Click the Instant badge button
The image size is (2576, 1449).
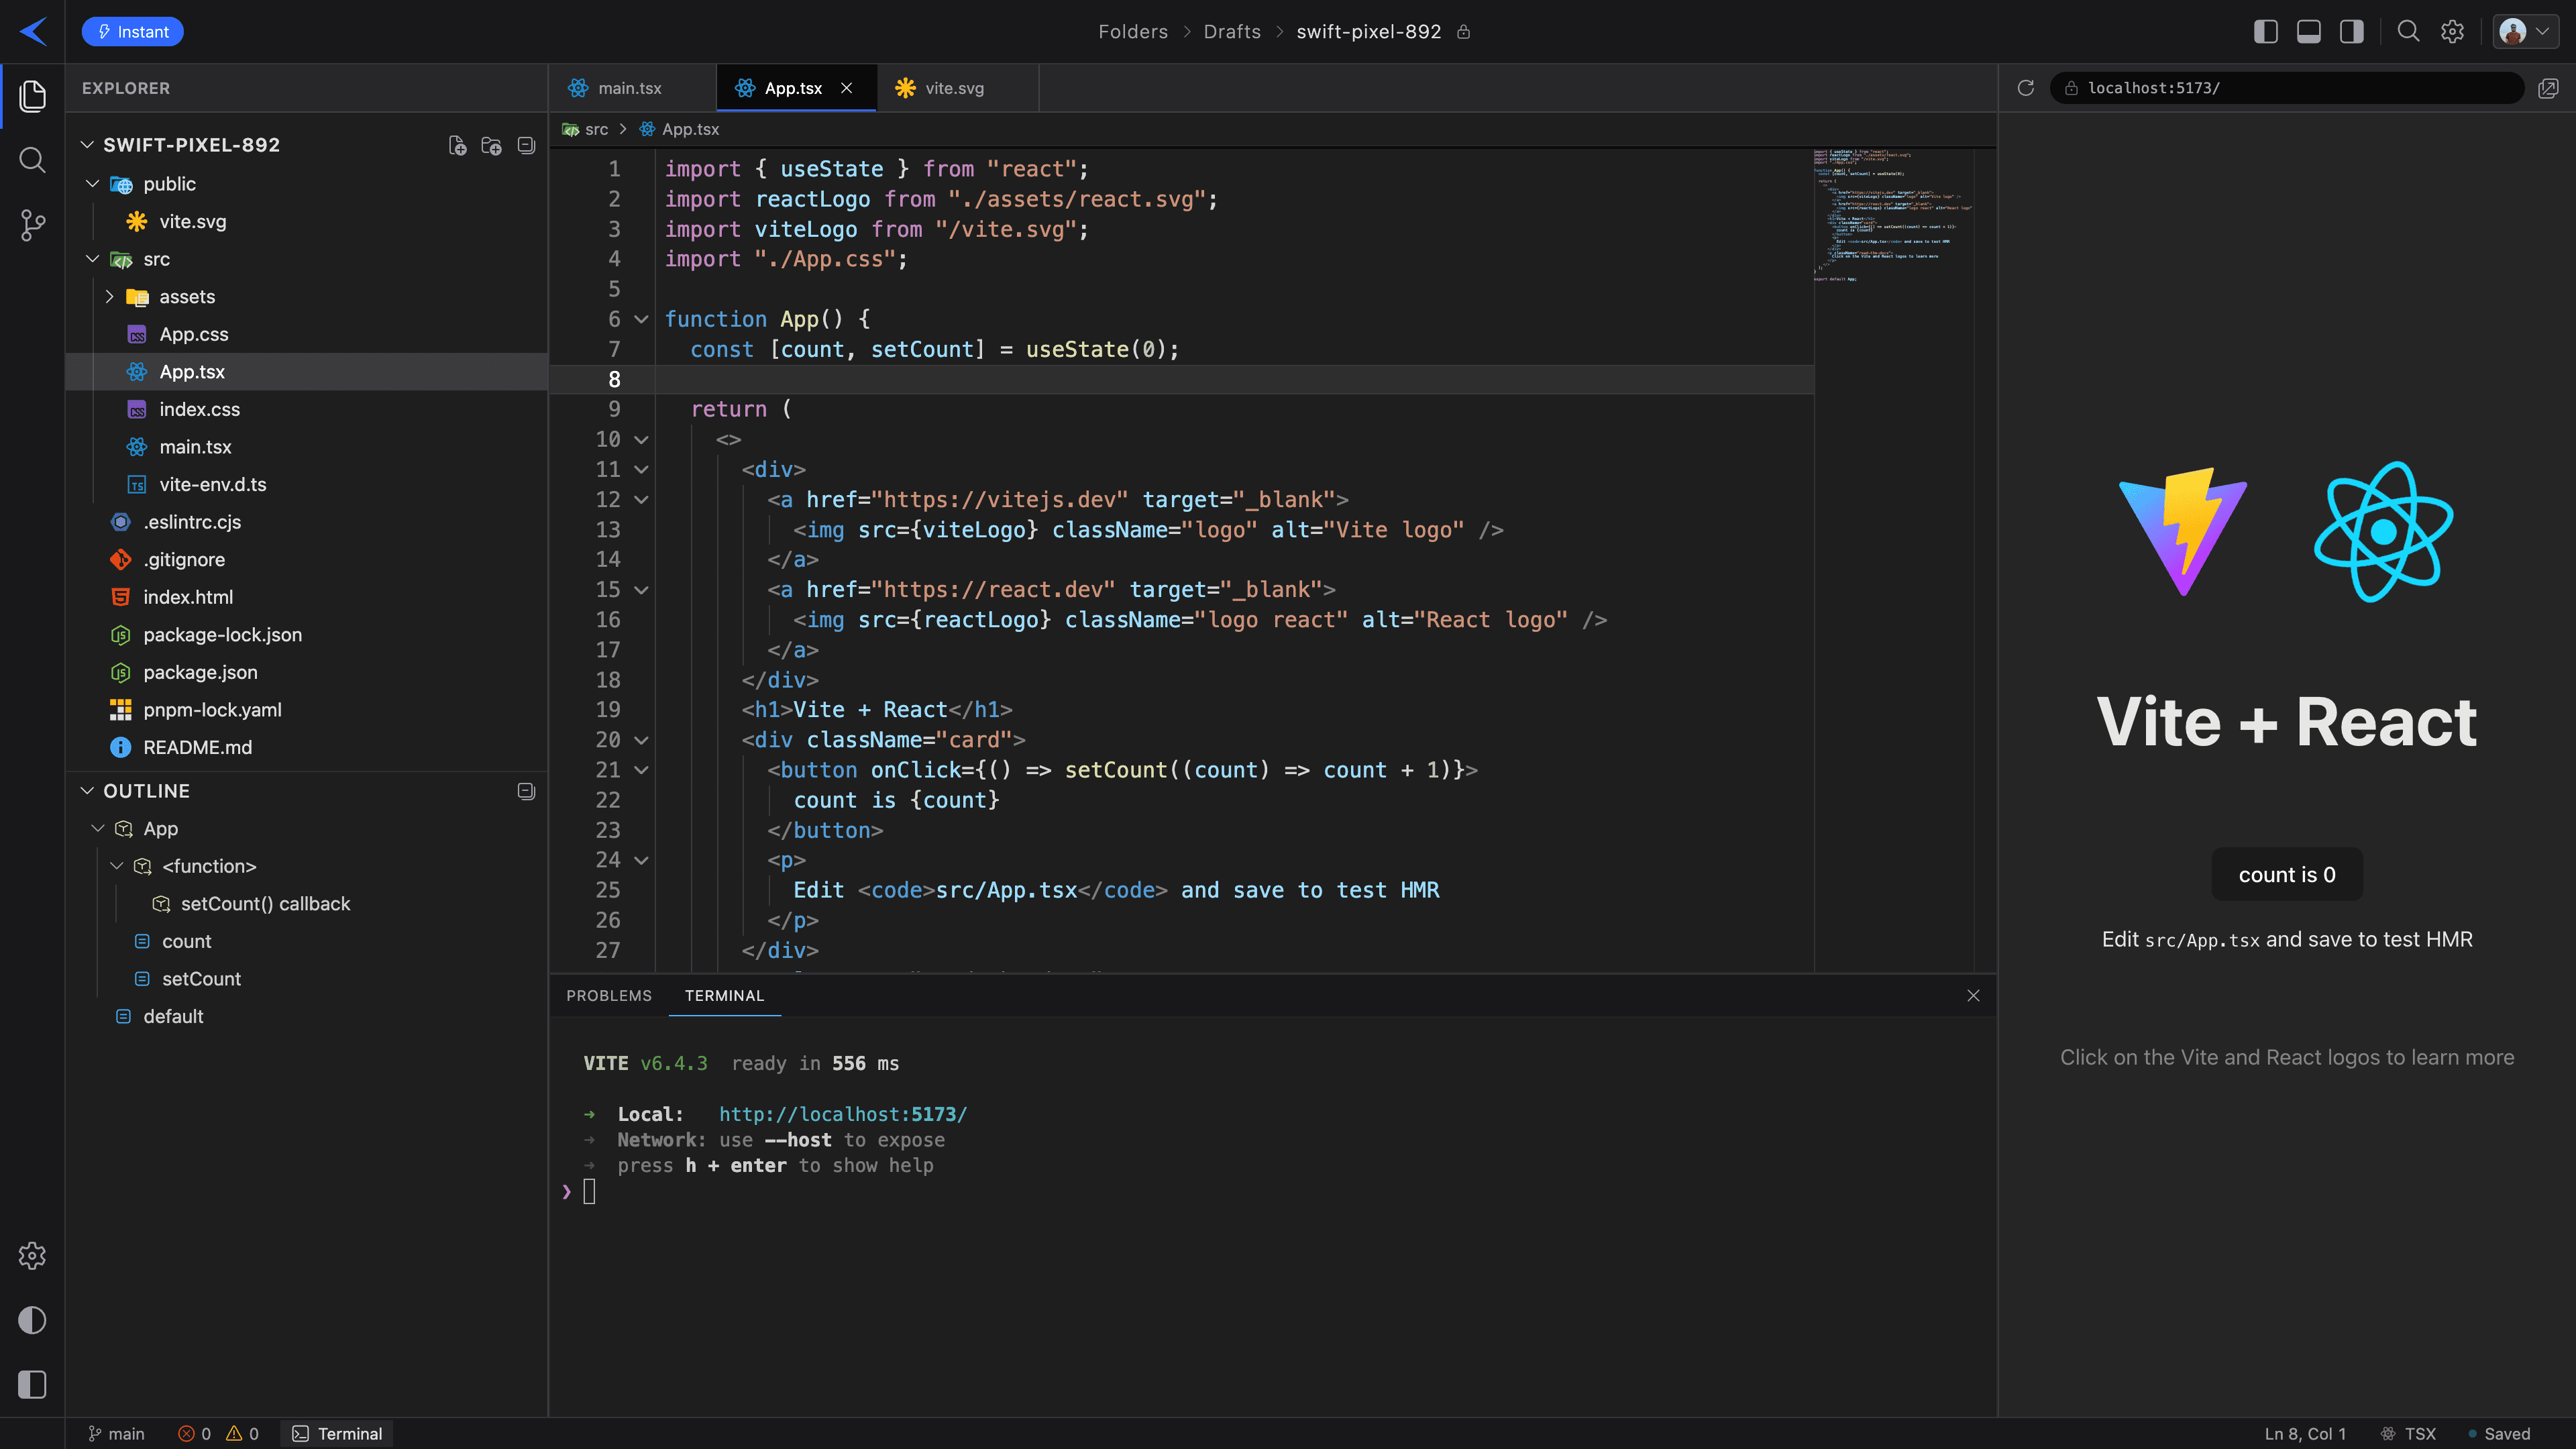point(132,32)
